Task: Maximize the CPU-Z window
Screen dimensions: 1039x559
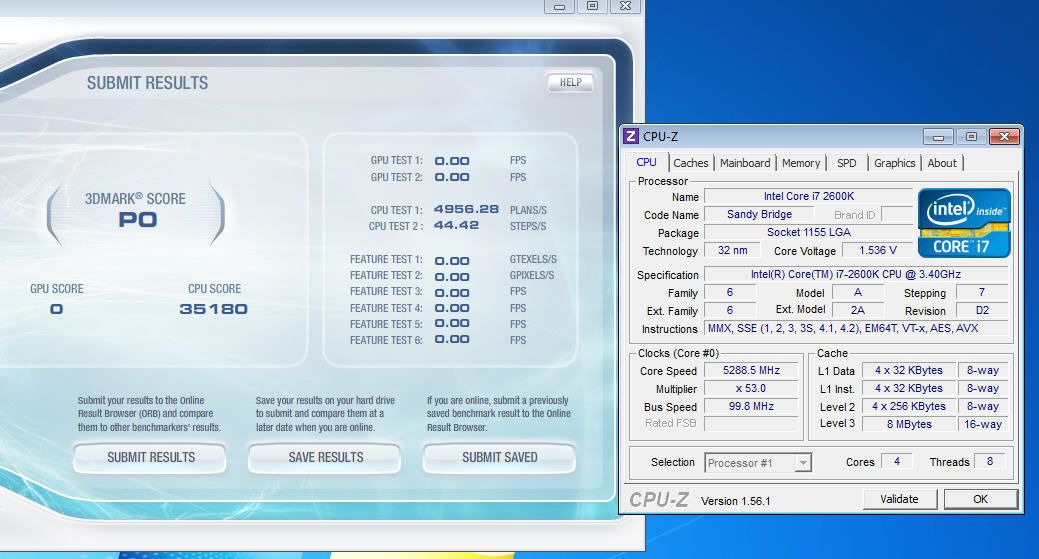Action: click(x=971, y=137)
